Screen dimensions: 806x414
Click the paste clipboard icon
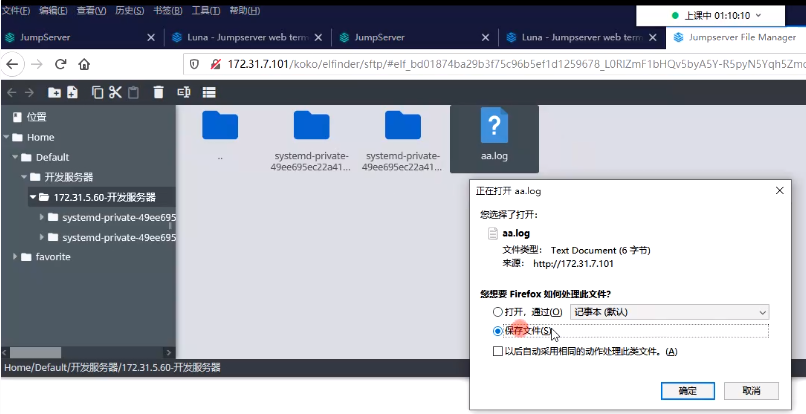[133, 93]
